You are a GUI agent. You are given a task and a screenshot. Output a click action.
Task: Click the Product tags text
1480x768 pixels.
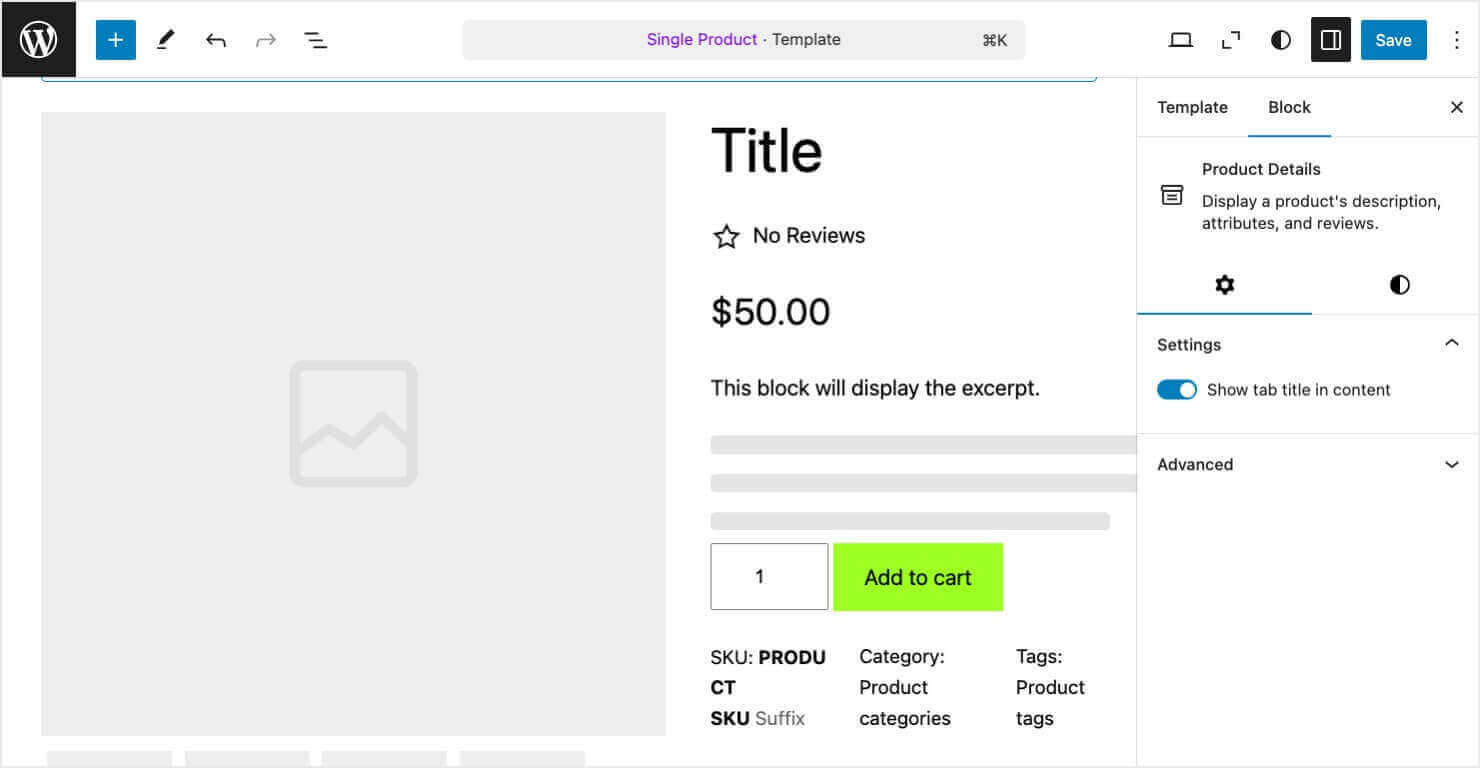[x=1050, y=703]
